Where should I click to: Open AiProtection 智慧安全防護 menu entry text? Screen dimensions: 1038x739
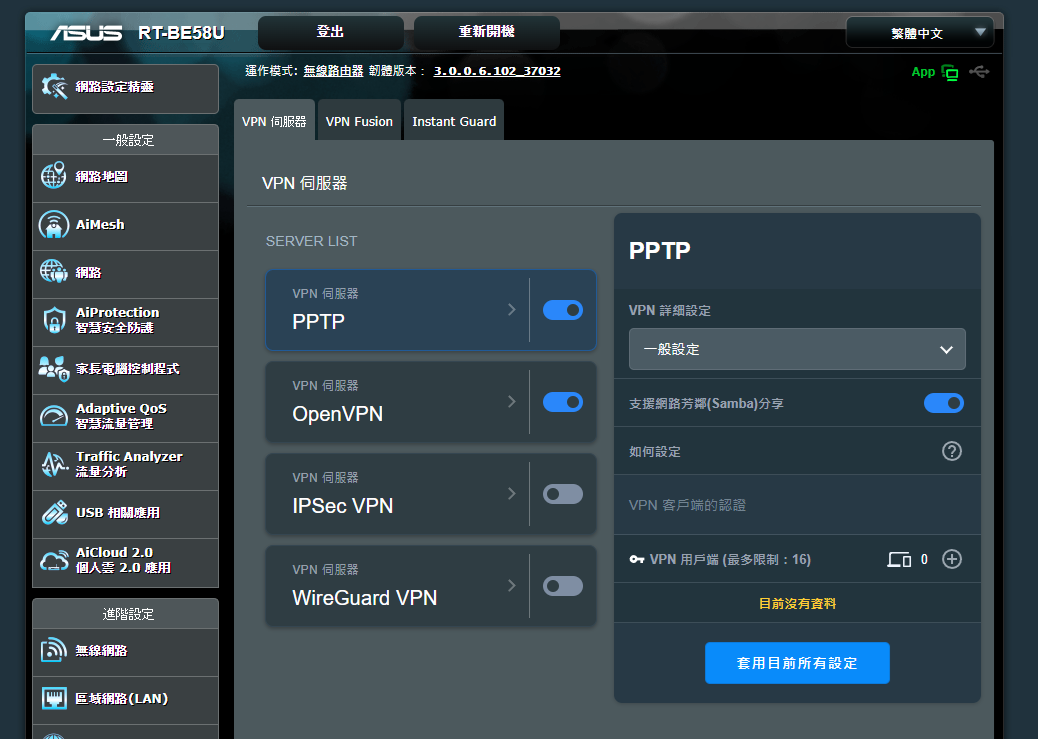(x=117, y=320)
